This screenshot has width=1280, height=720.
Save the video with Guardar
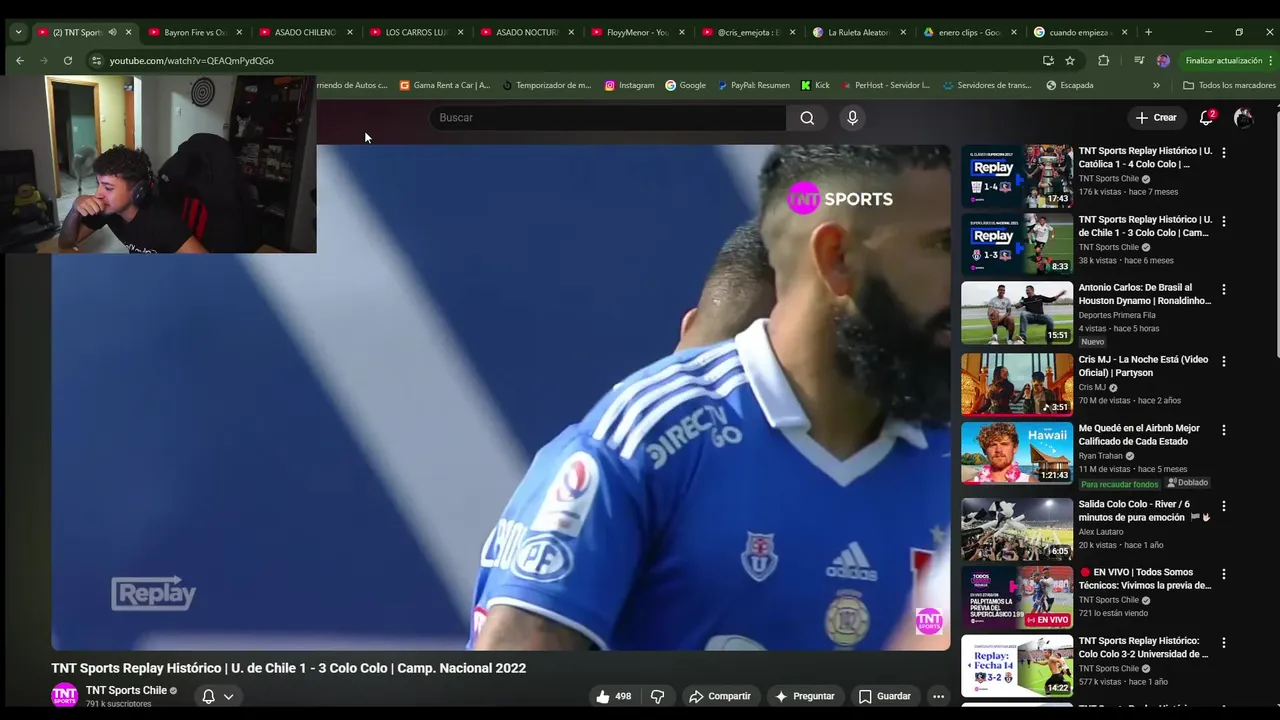885,696
